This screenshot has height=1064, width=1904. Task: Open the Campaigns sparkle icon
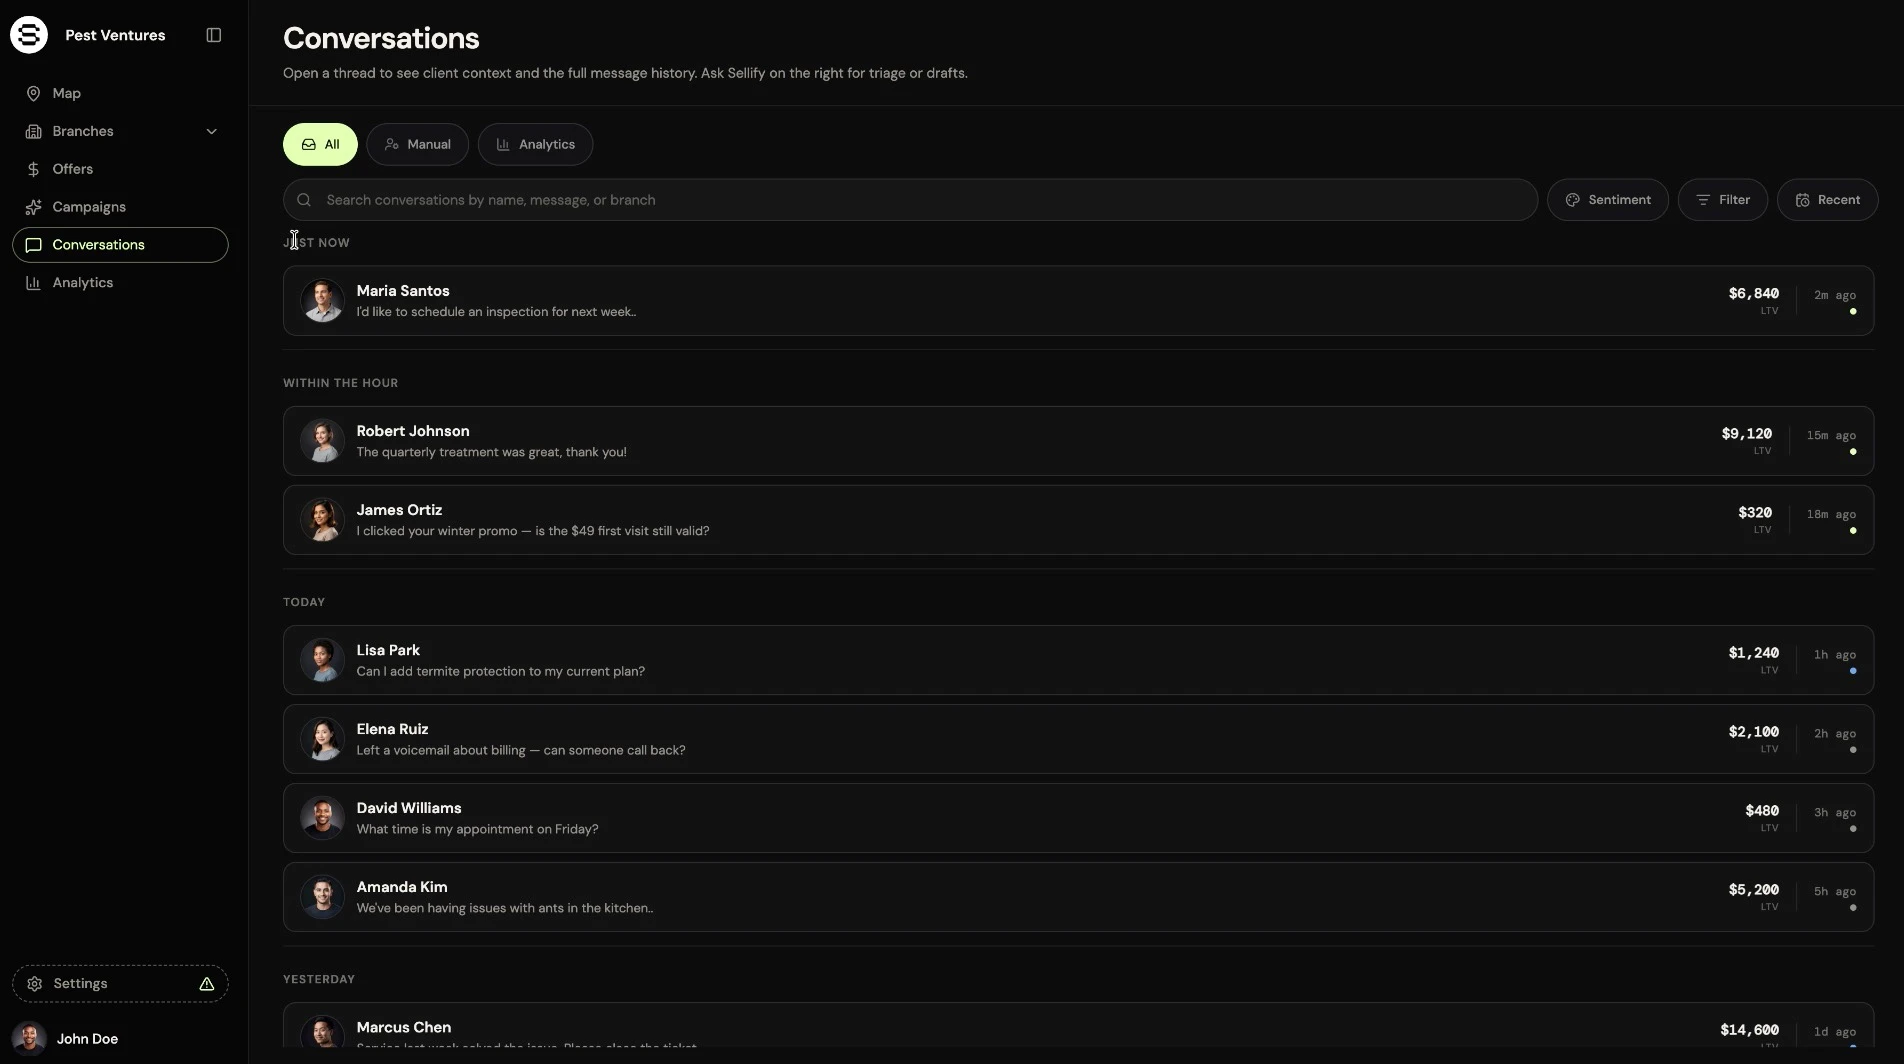coord(33,207)
